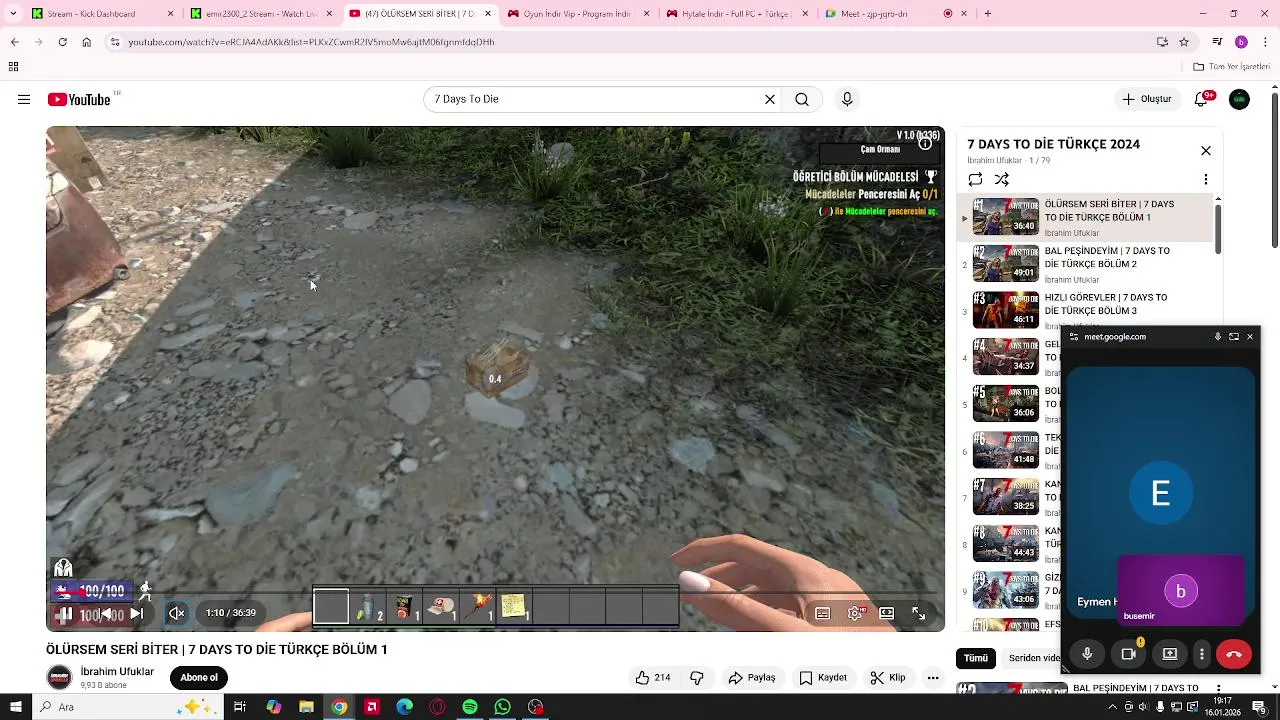The image size is (1280, 720).
Task: Click the Paylaş share button
Action: [752, 678]
